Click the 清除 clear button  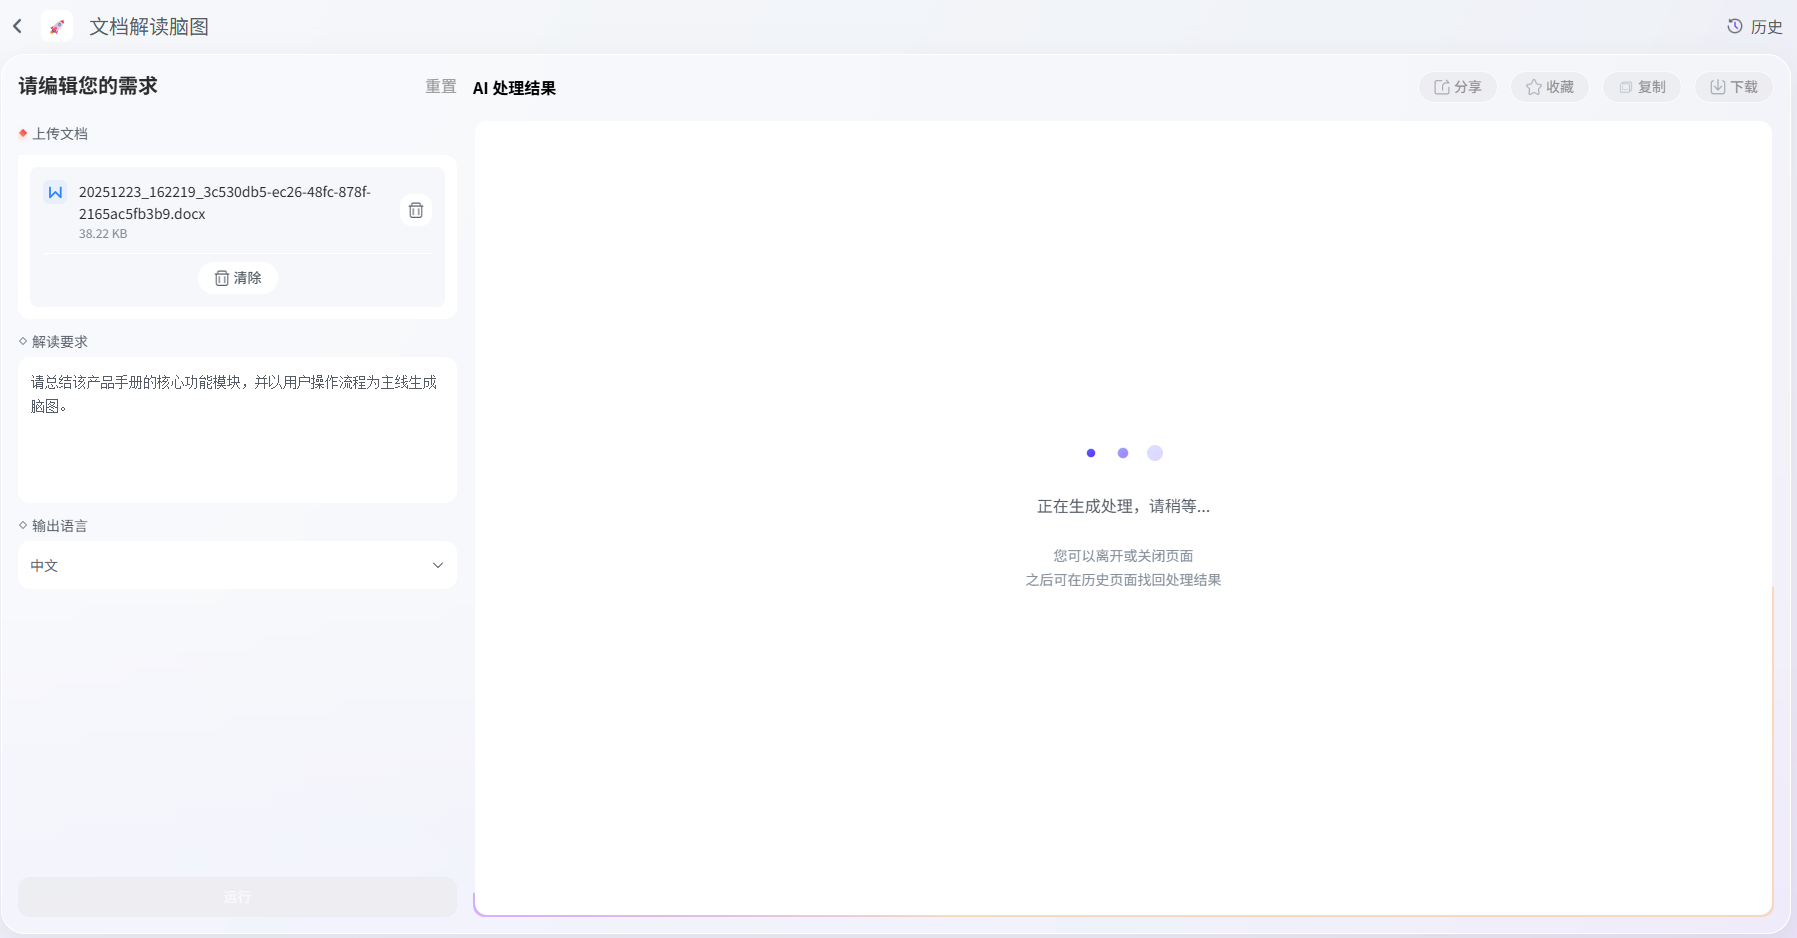point(238,278)
